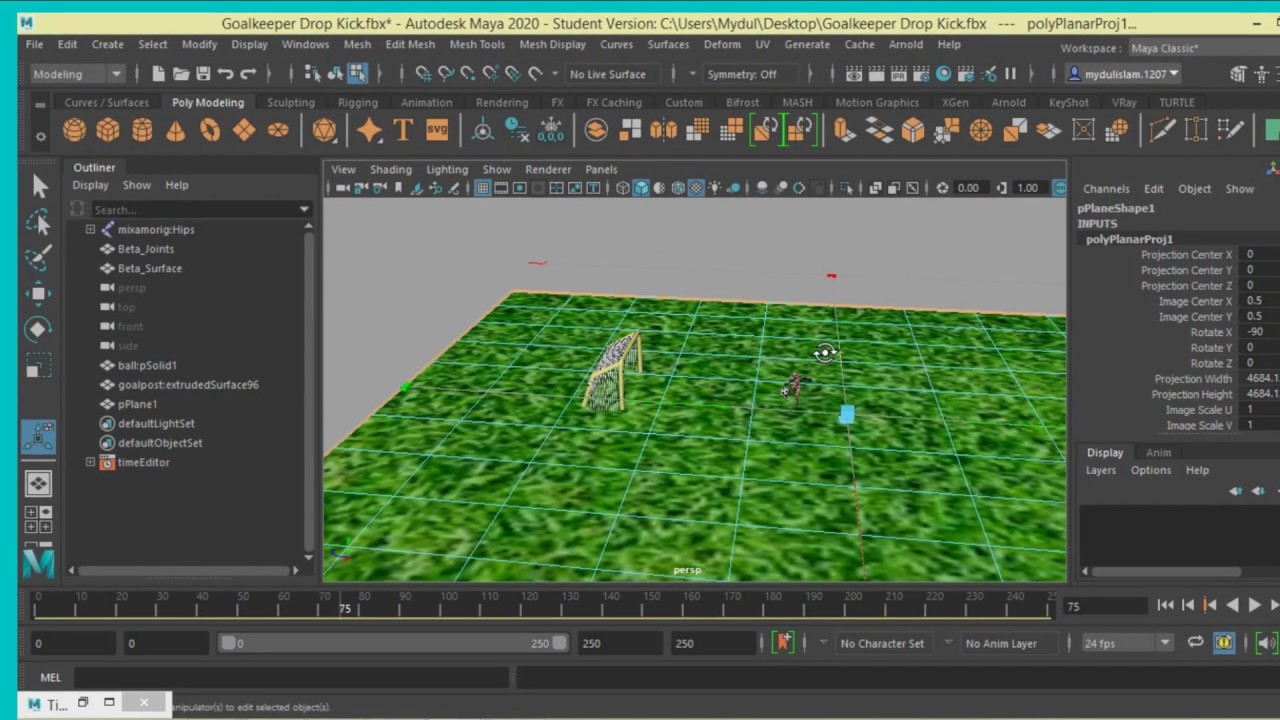Screen dimensions: 1280x720
Task: Create a polygon cylinder from the shelf
Action: 142,130
